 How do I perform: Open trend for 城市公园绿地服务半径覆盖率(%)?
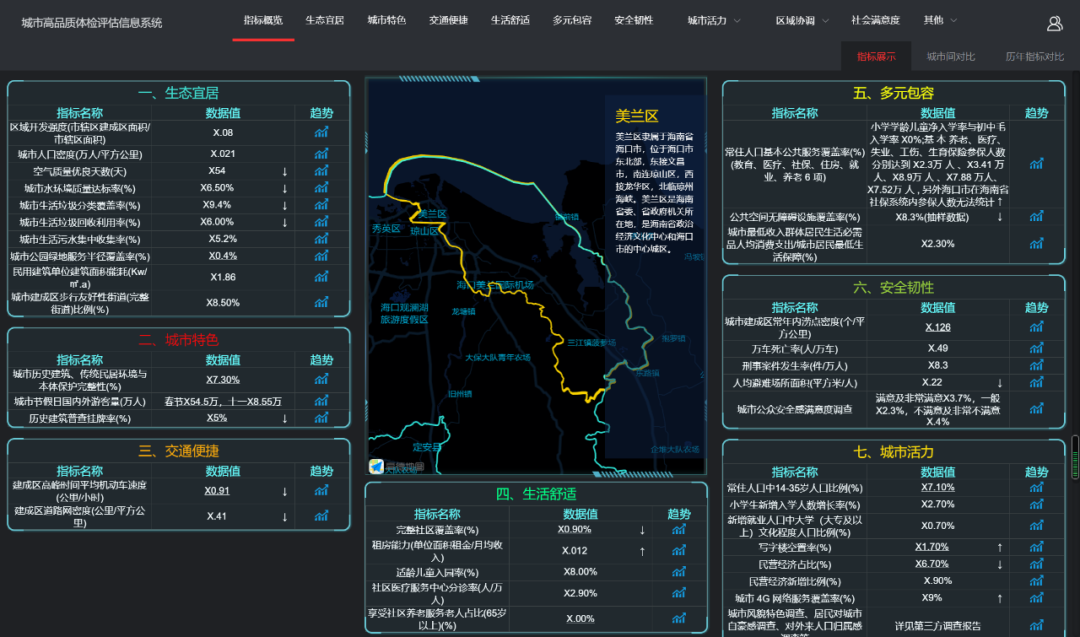[x=321, y=255]
